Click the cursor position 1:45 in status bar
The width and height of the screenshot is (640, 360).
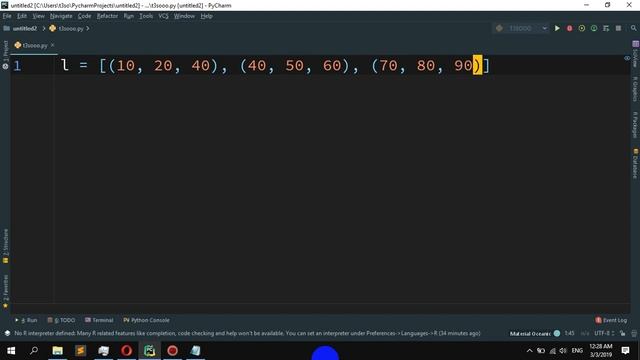pos(569,333)
